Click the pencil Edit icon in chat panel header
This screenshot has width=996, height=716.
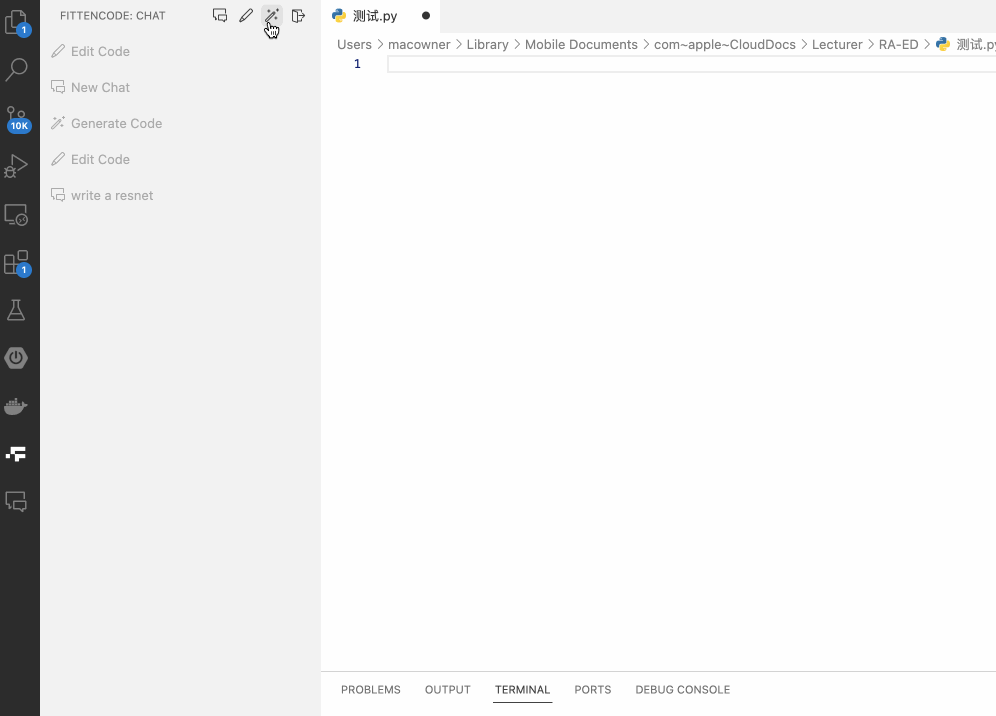245,15
